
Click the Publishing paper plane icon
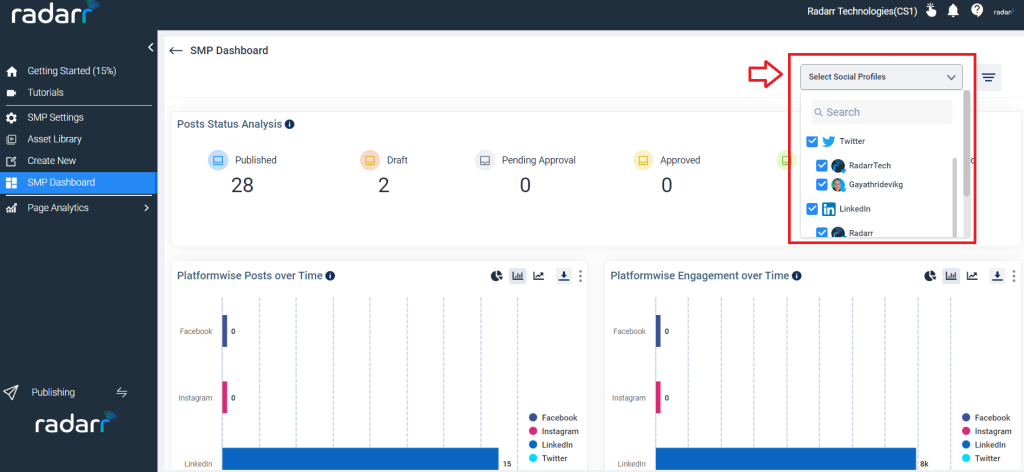(10, 392)
